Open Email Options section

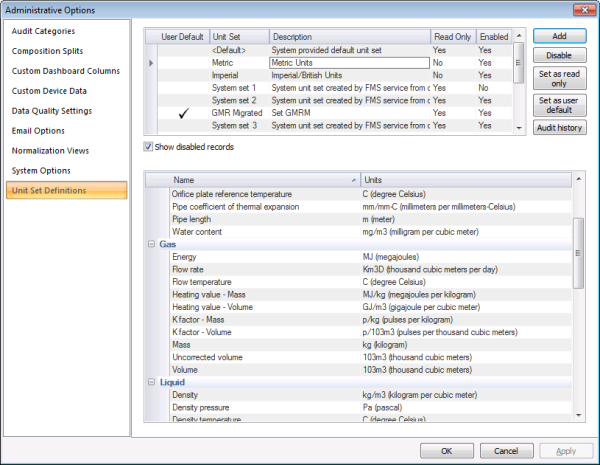[38, 131]
